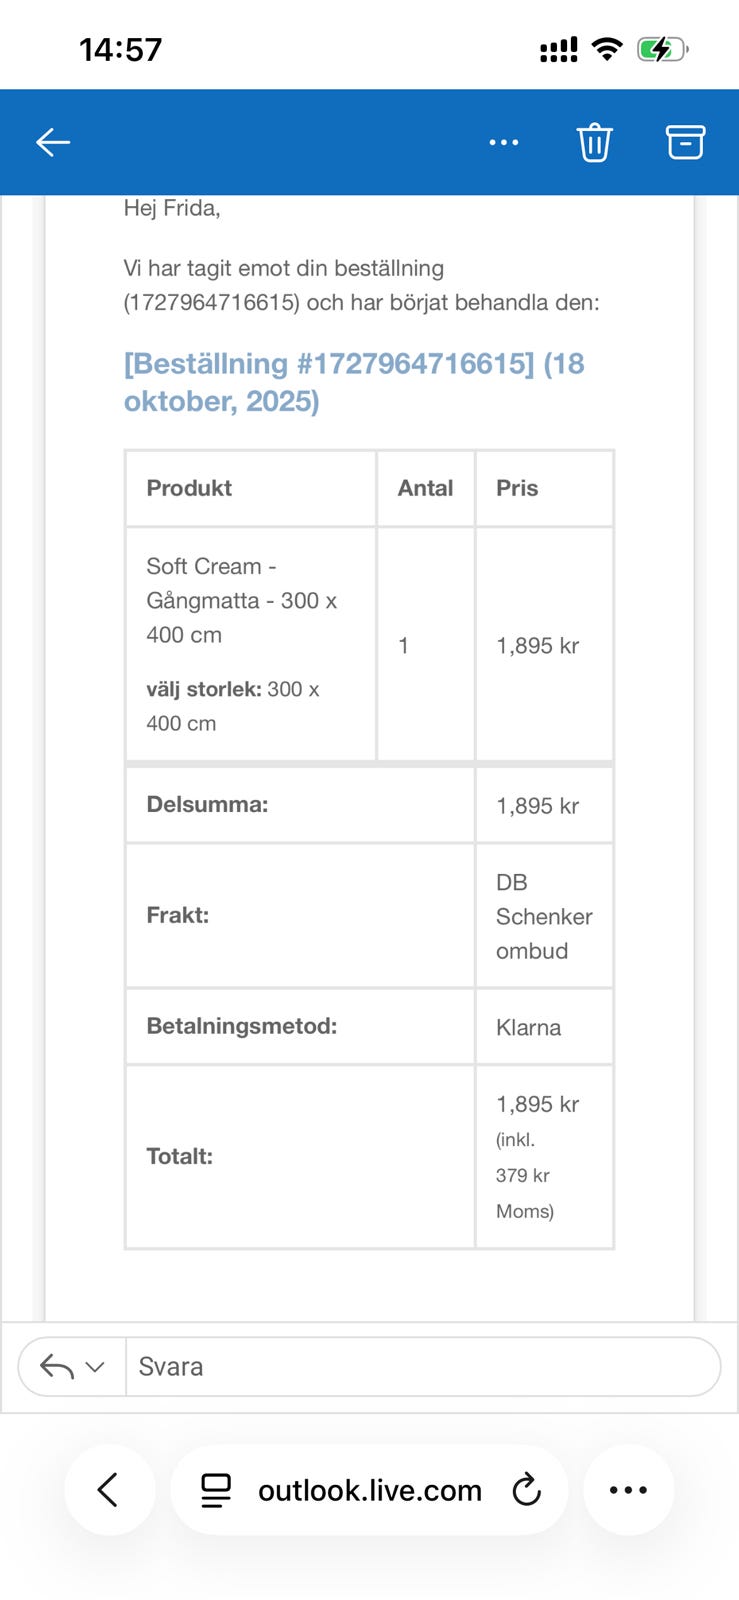
Task: Delete email with the trash icon
Action: pyautogui.click(x=594, y=143)
